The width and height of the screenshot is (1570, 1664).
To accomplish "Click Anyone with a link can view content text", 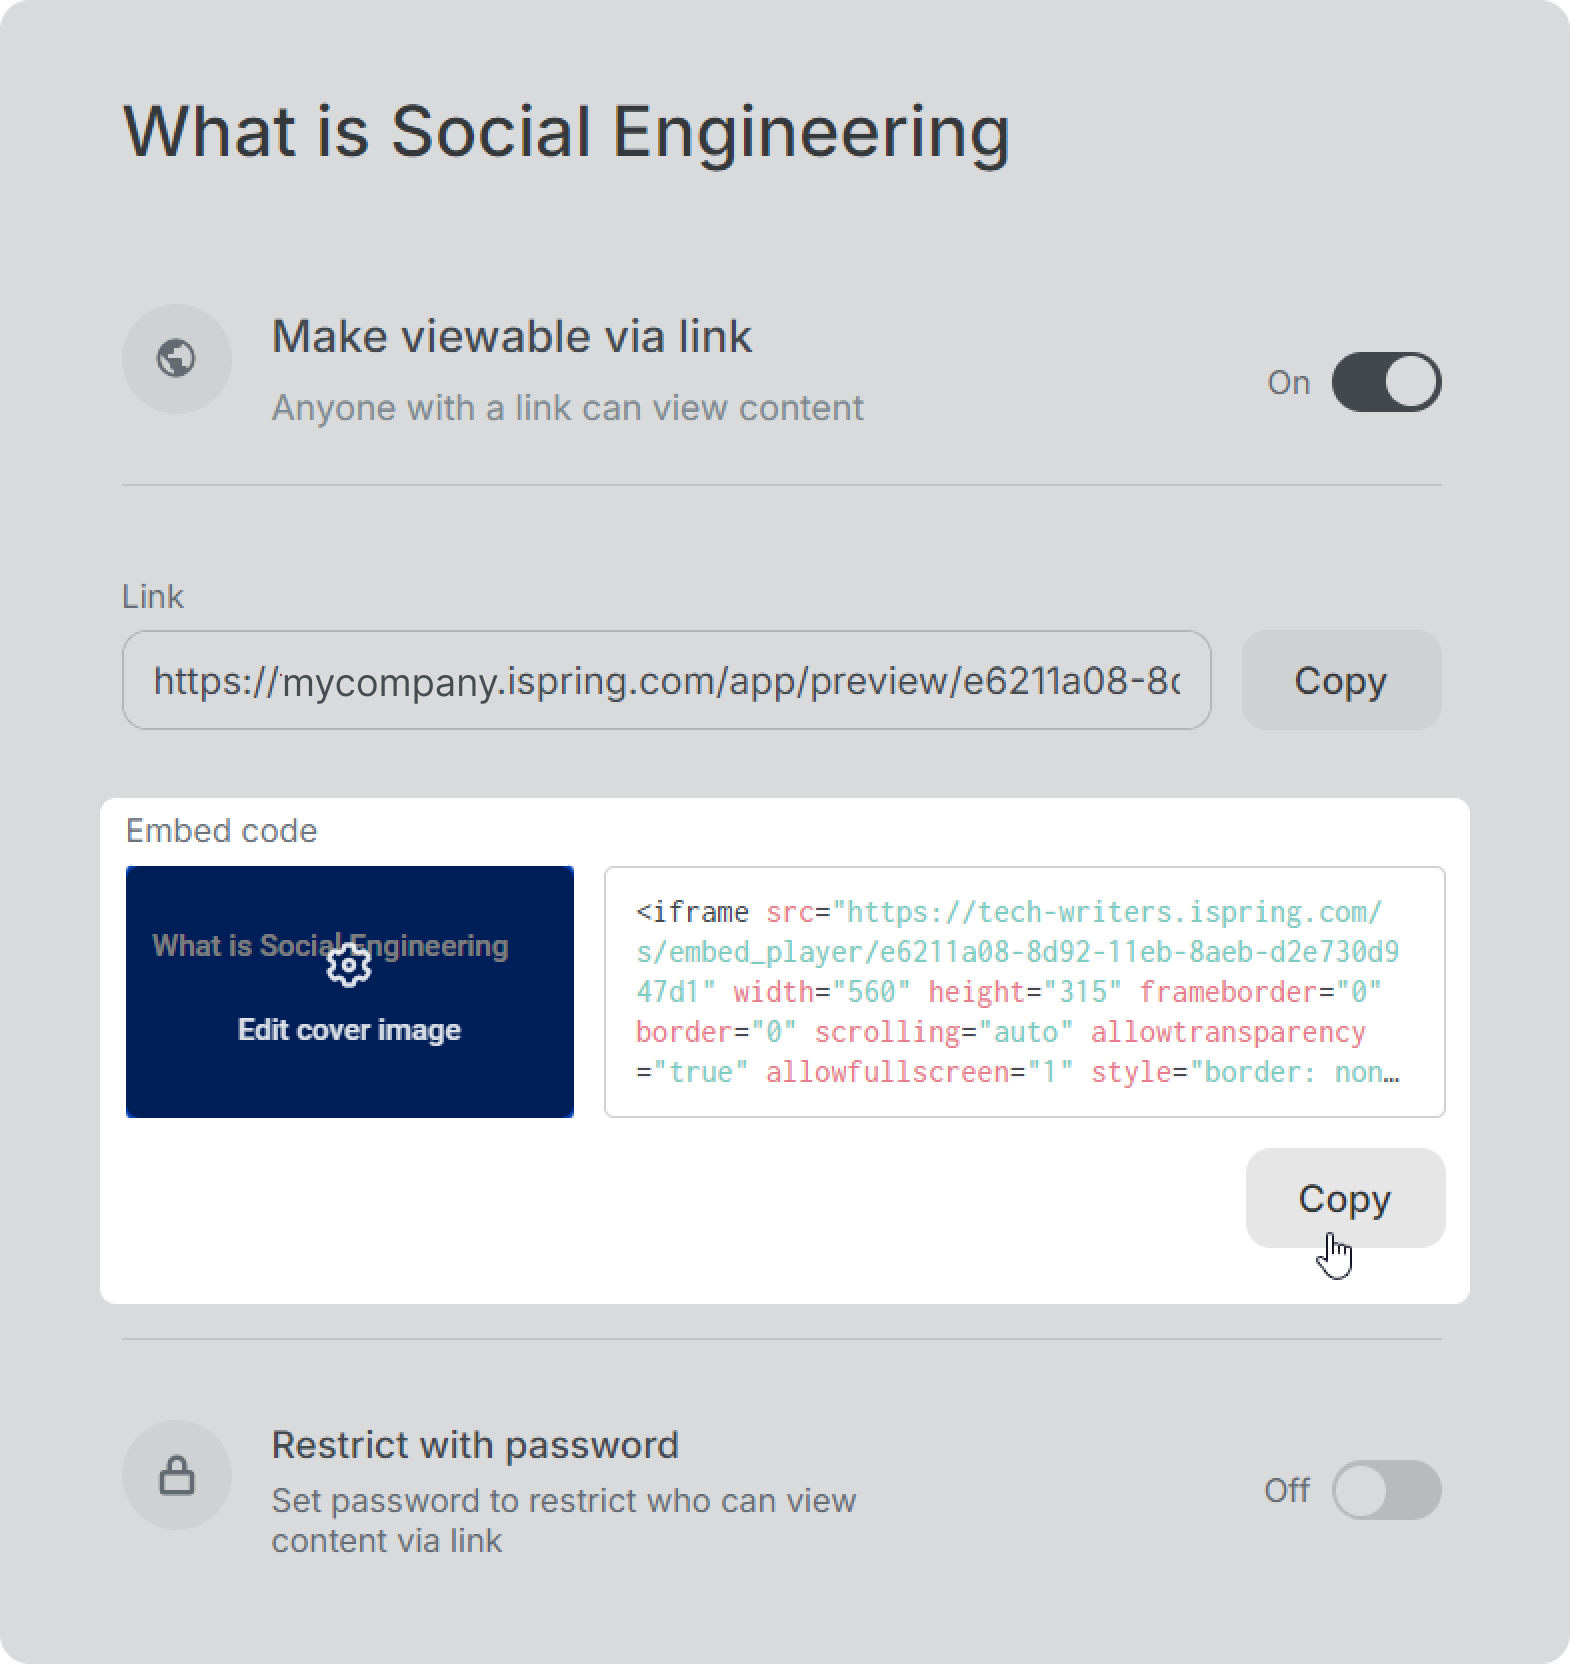I will pyautogui.click(x=567, y=408).
